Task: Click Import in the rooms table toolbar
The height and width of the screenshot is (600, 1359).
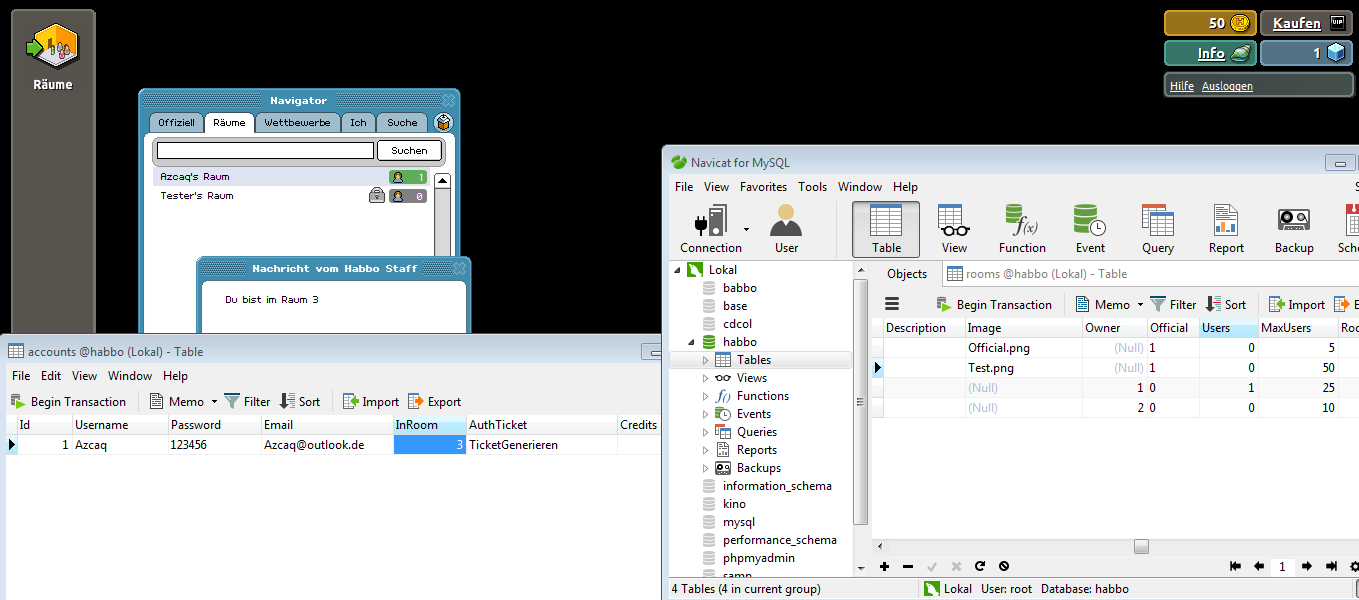Action: click(x=1297, y=304)
